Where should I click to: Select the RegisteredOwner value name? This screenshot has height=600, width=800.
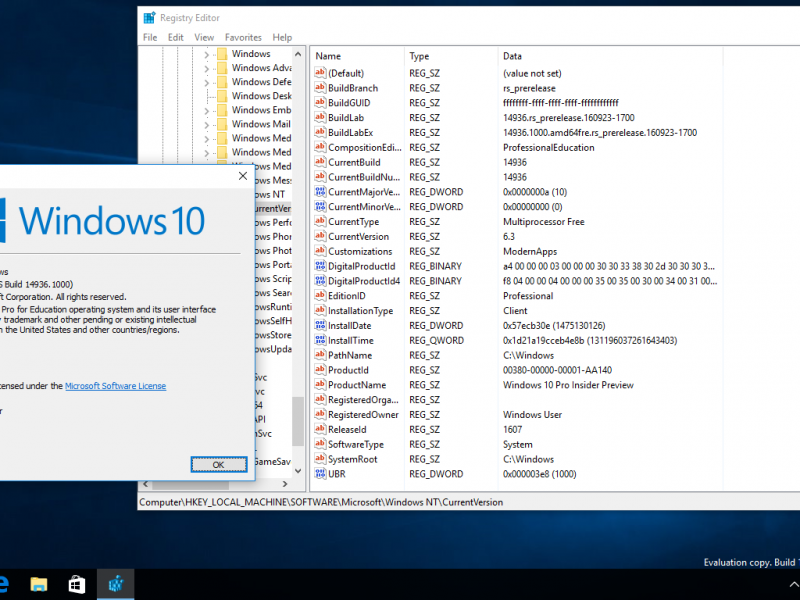point(363,414)
